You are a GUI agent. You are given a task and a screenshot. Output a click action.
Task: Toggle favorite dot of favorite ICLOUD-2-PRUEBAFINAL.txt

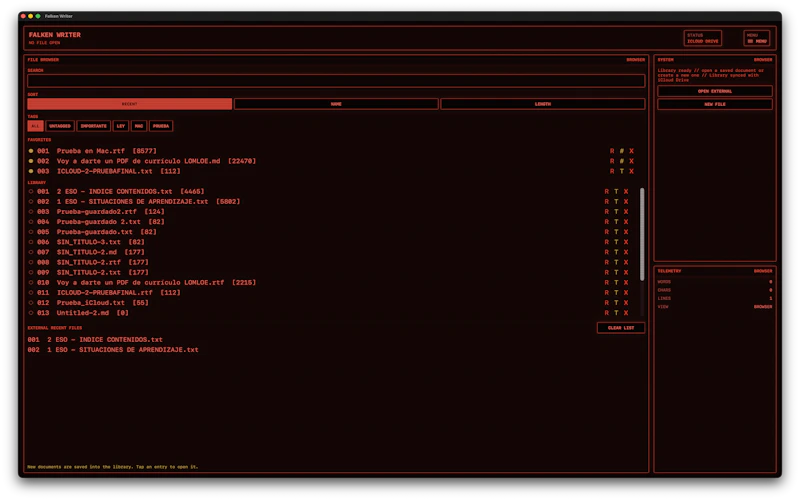(x=31, y=171)
